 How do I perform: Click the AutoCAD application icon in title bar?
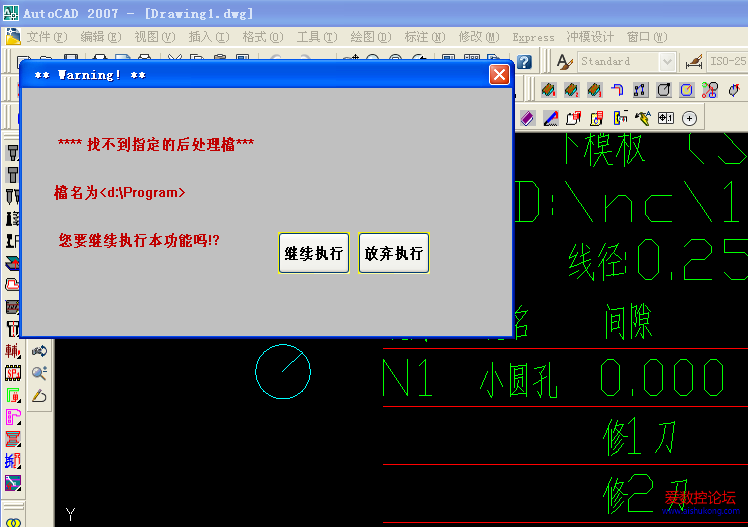coord(11,13)
